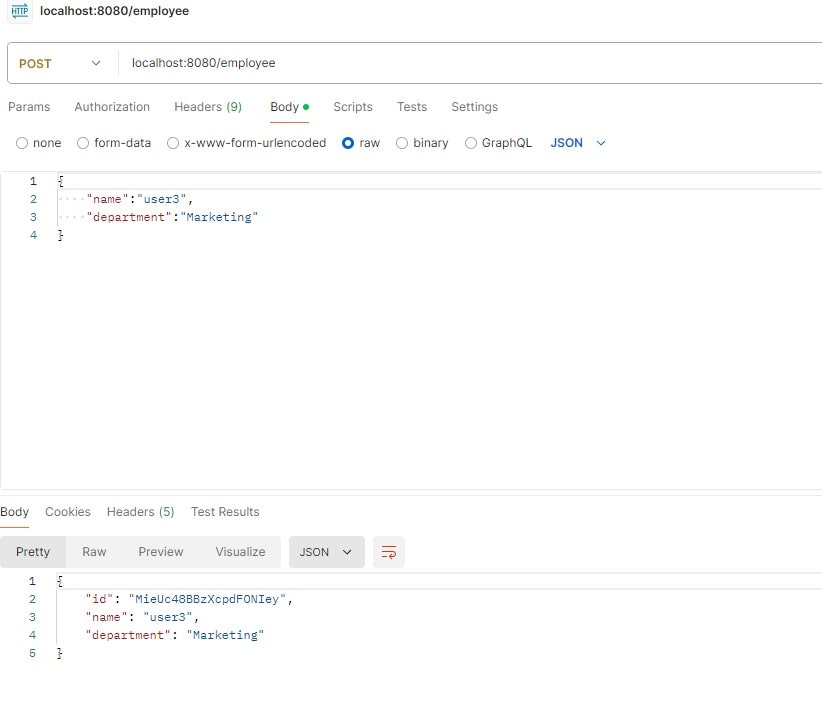
Task: Expand the request body JSON format dropdown
Action: tap(578, 143)
